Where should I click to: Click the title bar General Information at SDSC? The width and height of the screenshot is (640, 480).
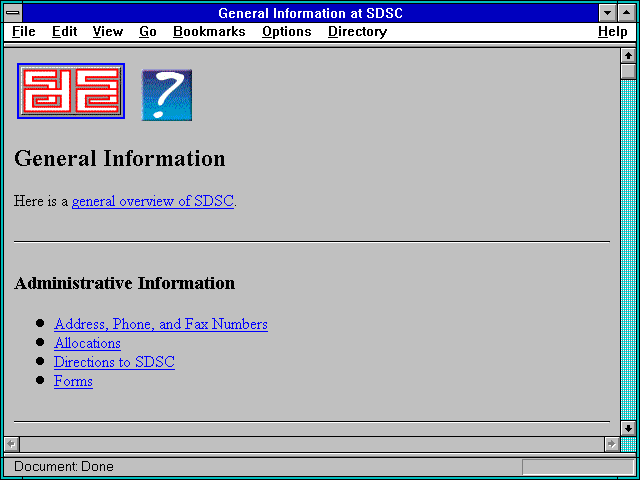(x=311, y=13)
